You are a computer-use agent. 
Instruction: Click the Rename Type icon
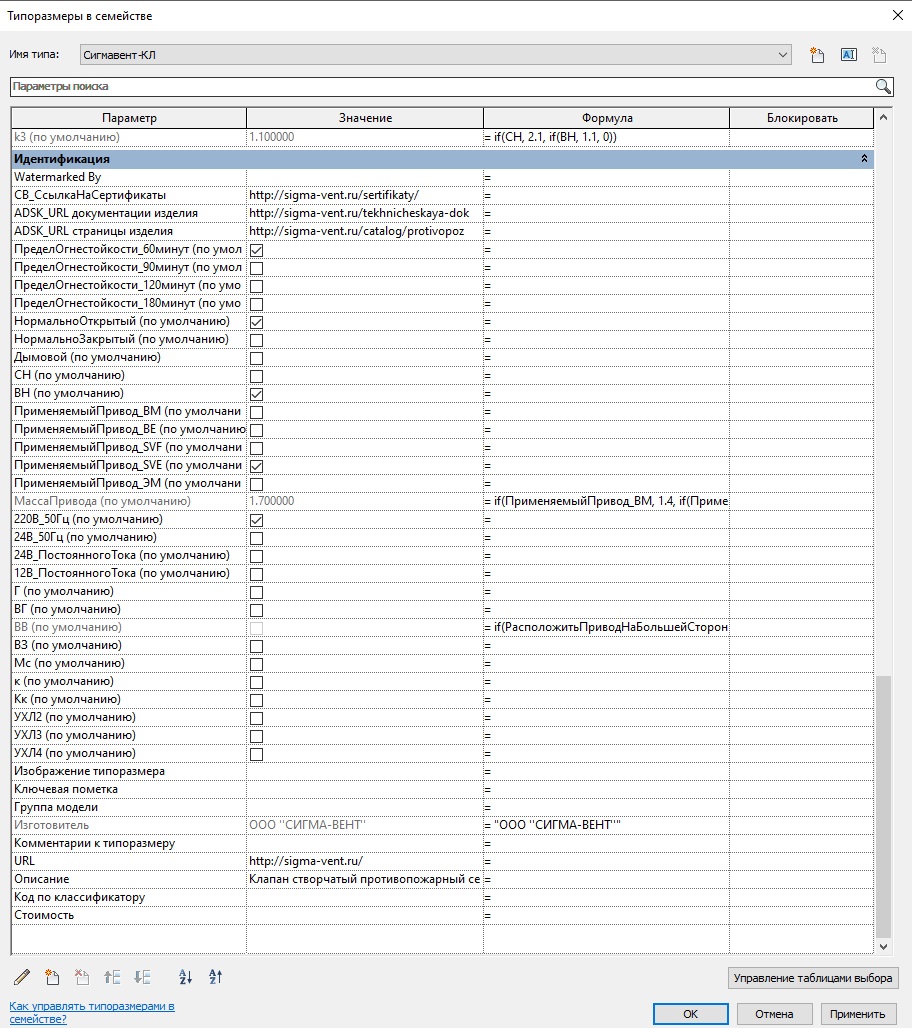pos(849,55)
